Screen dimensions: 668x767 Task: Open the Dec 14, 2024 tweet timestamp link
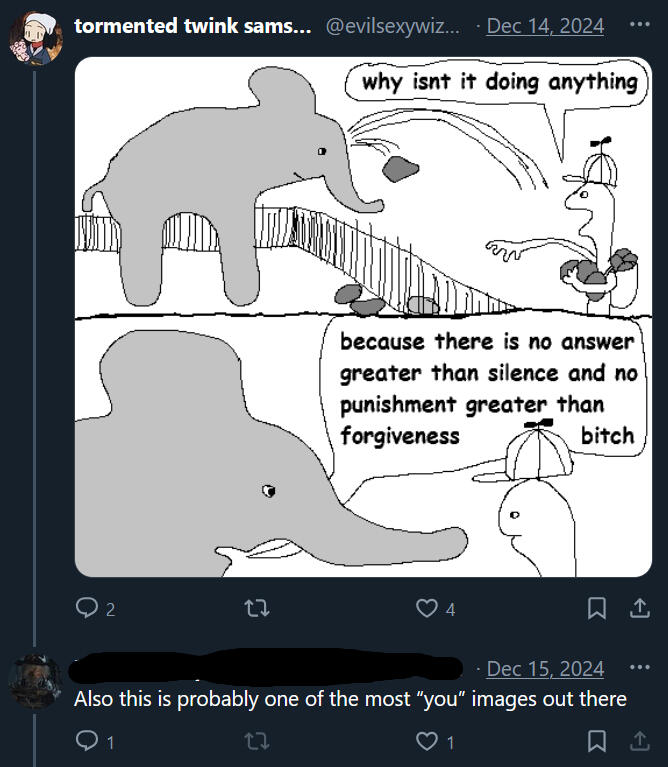point(545,26)
